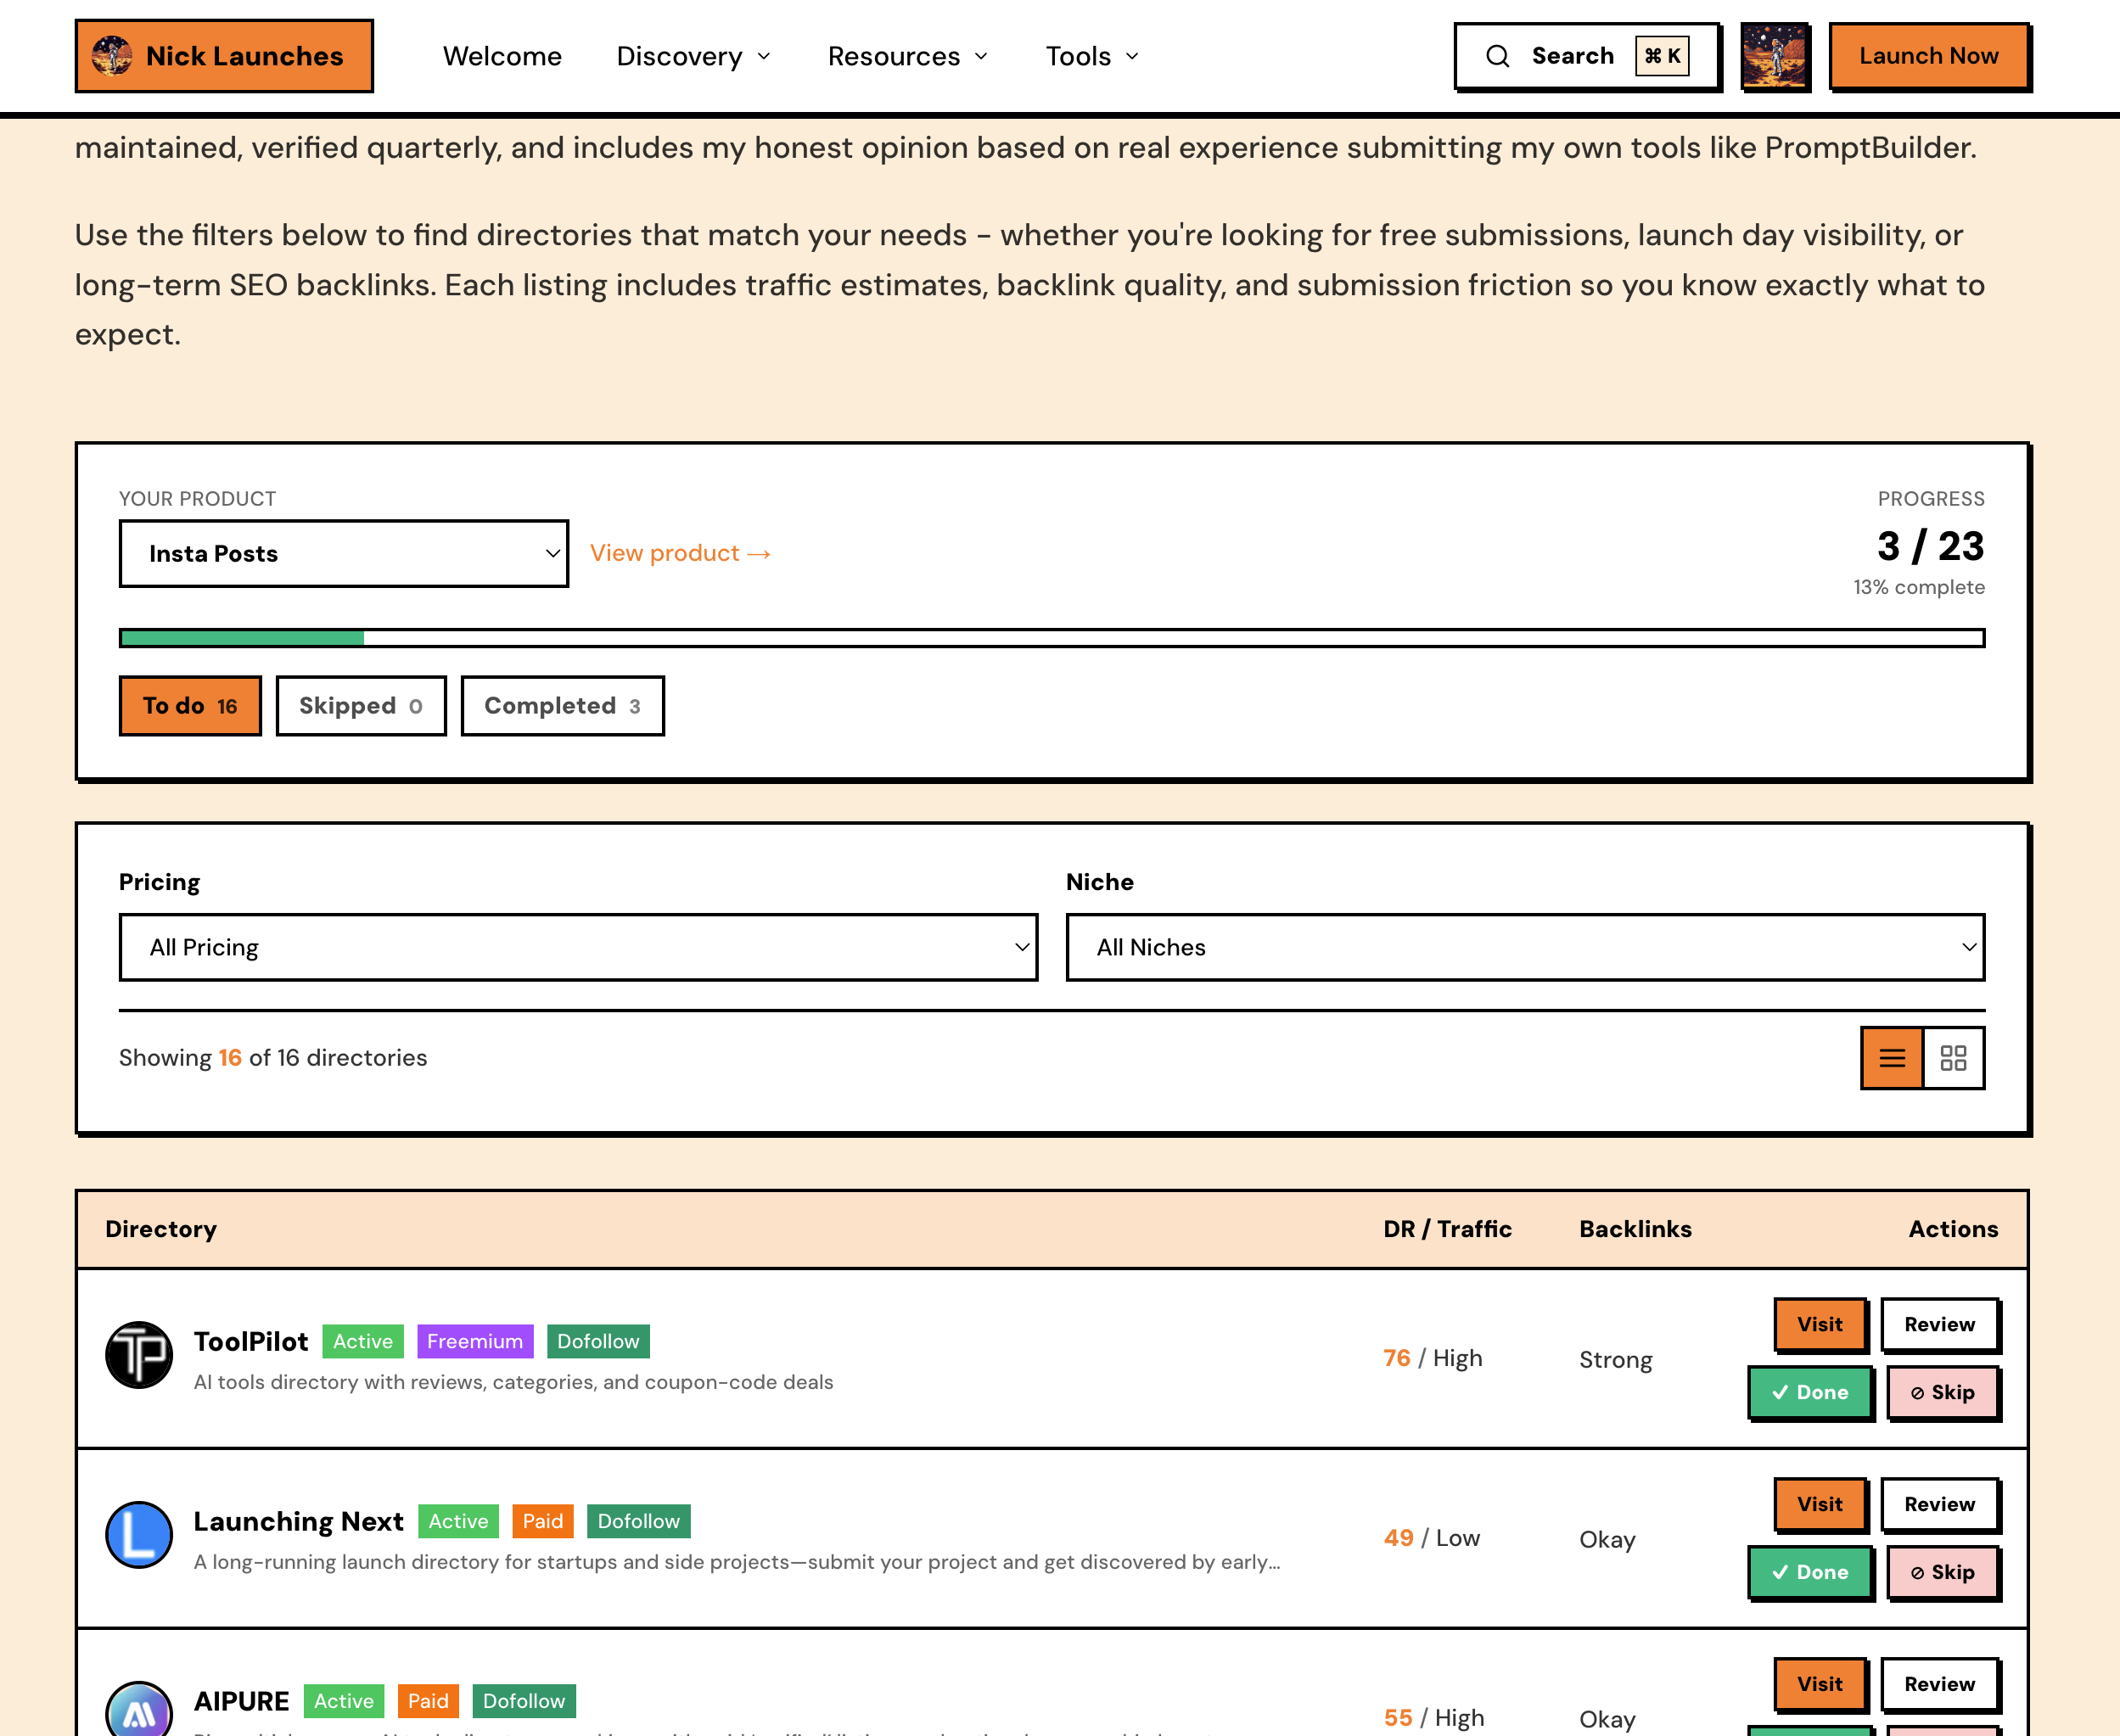Open the All Niches dropdown

1525,947
